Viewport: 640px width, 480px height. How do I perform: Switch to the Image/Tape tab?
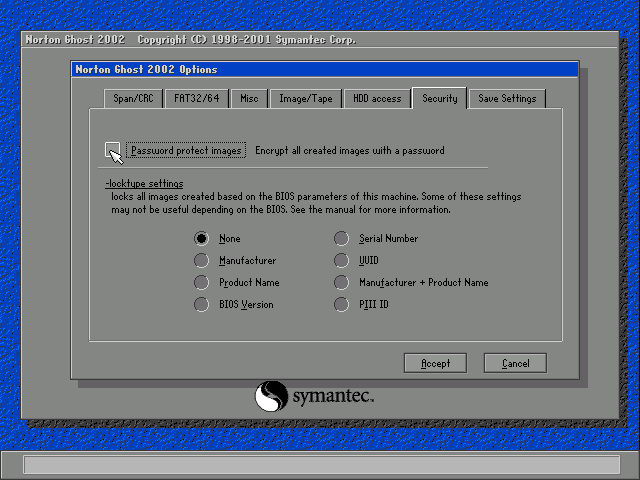point(306,98)
